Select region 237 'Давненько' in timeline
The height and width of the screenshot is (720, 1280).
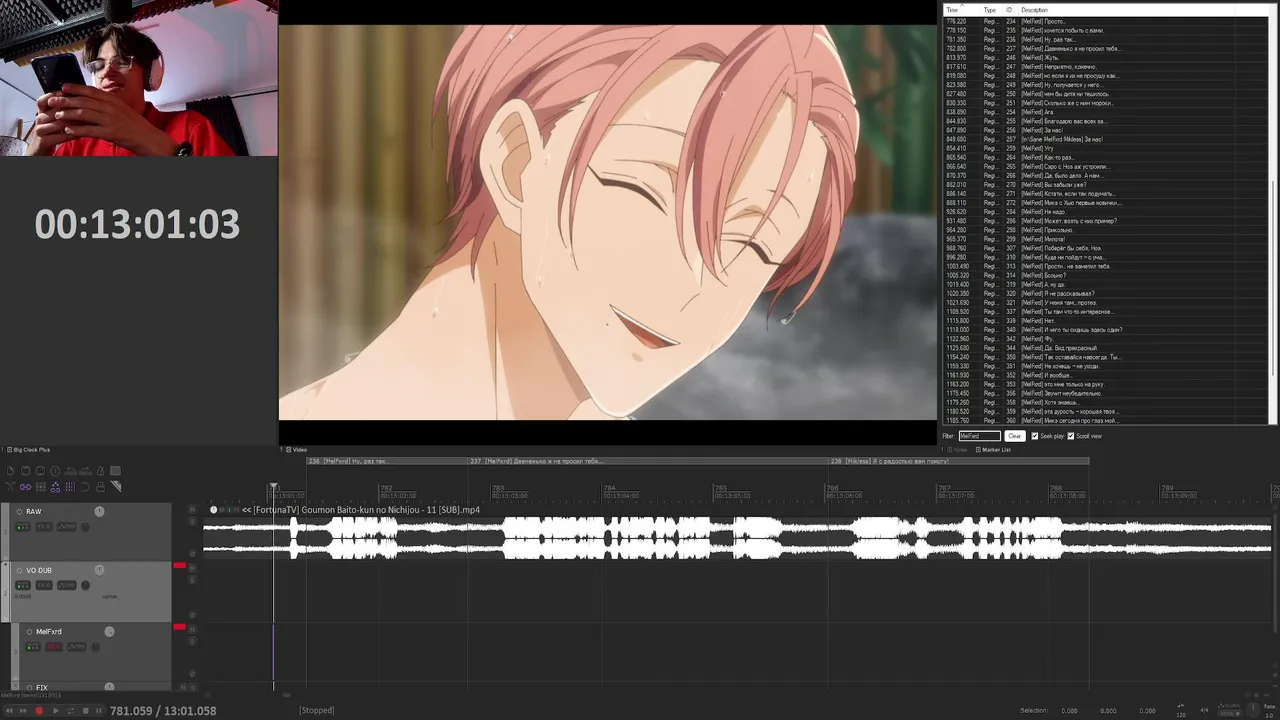pyautogui.click(x=647, y=461)
